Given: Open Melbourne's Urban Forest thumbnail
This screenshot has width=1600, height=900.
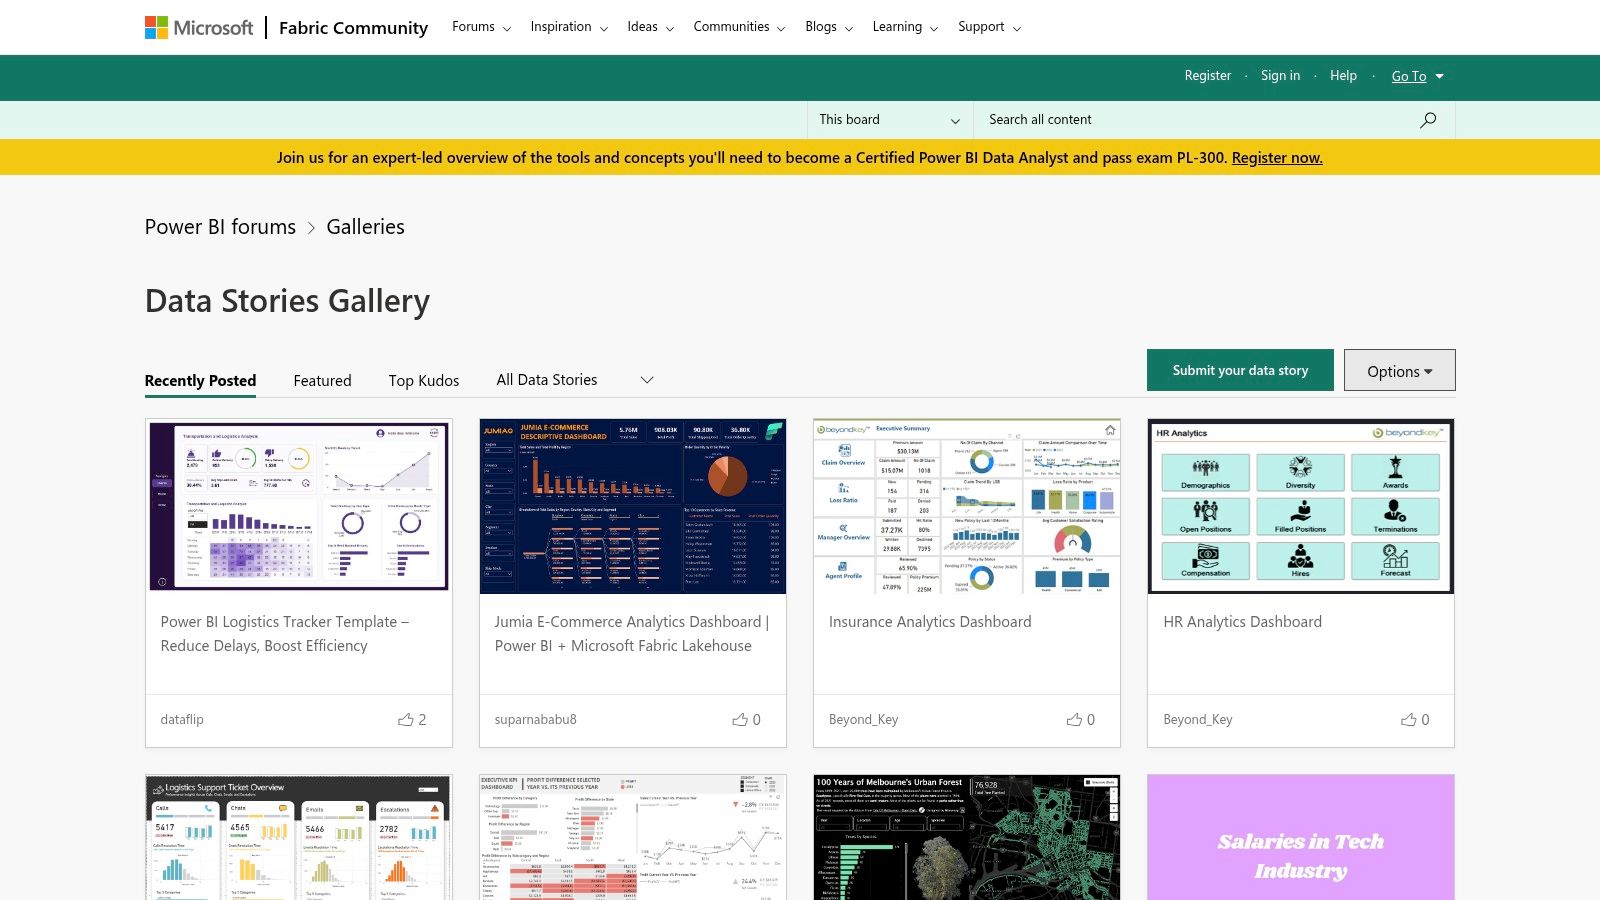Looking at the screenshot, I should pos(967,837).
